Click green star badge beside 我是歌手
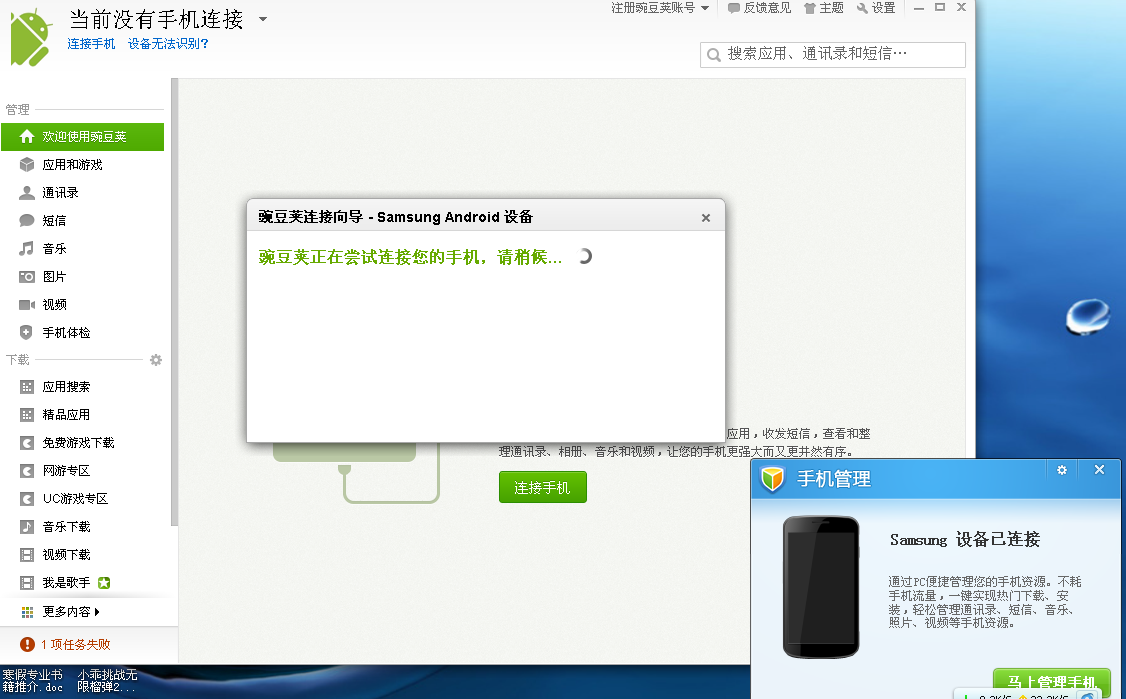 pyautogui.click(x=104, y=583)
